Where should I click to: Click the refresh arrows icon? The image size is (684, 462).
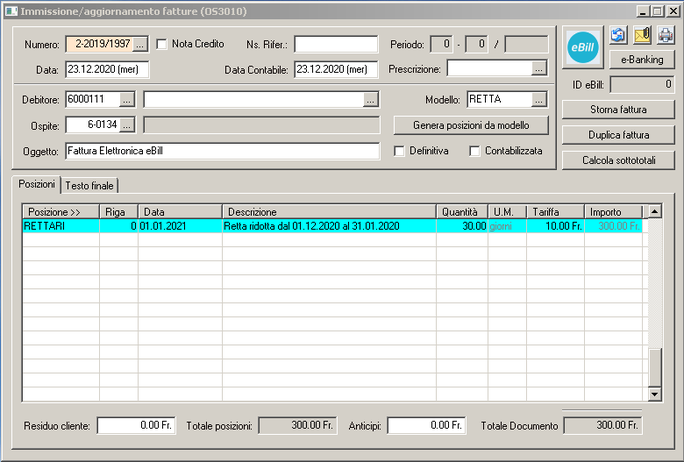tap(618, 36)
